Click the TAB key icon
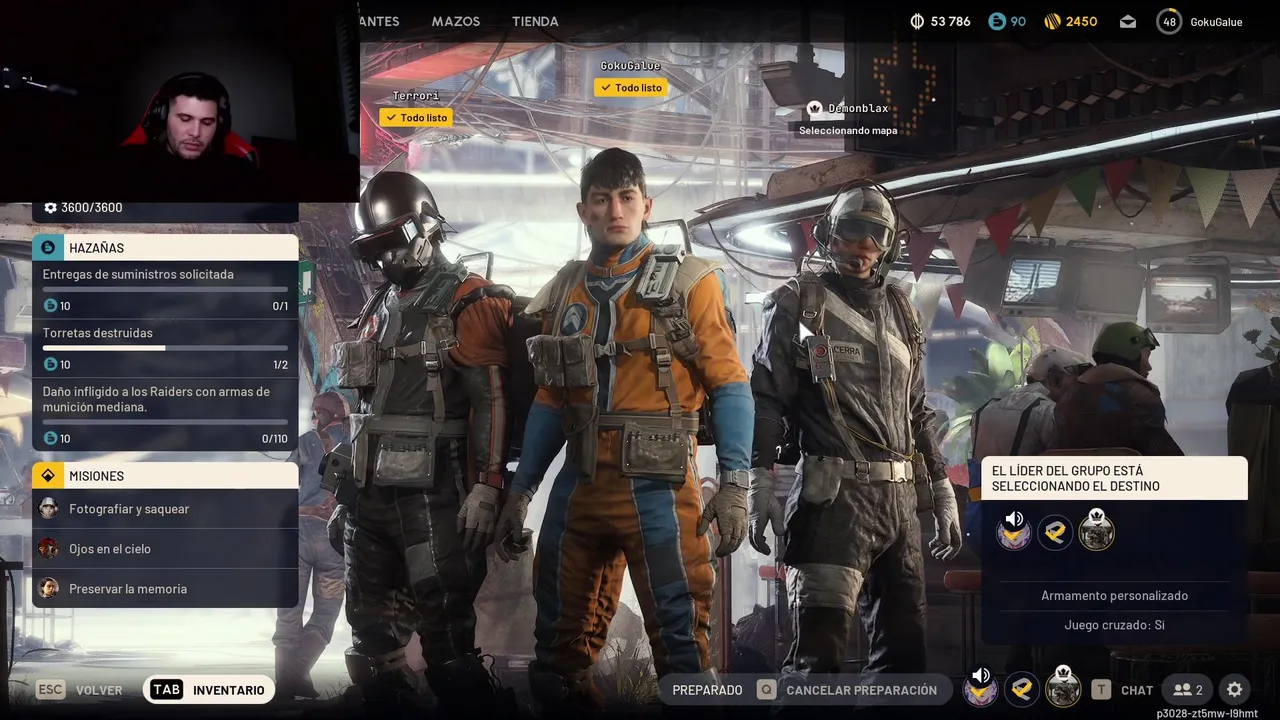 point(167,690)
